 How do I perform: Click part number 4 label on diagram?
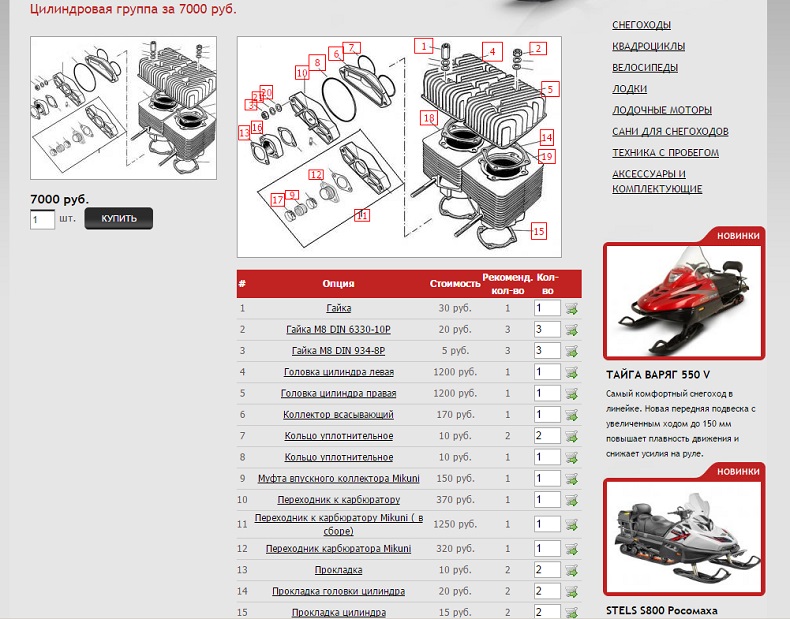[x=492, y=51]
